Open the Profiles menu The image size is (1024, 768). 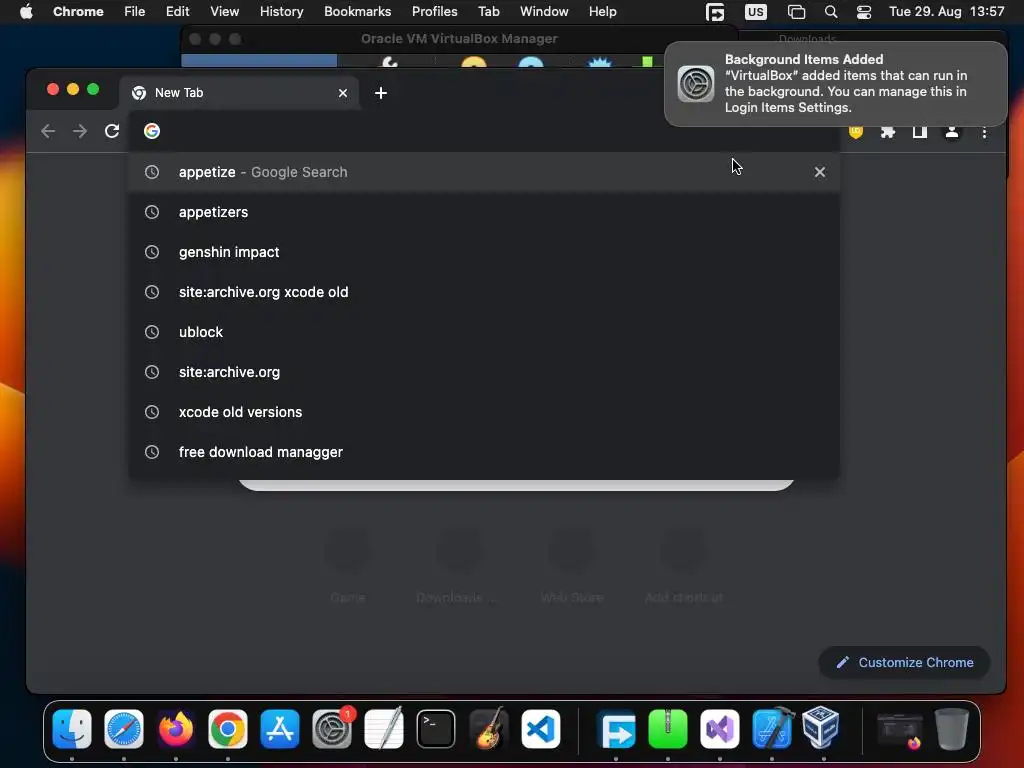[x=434, y=12]
